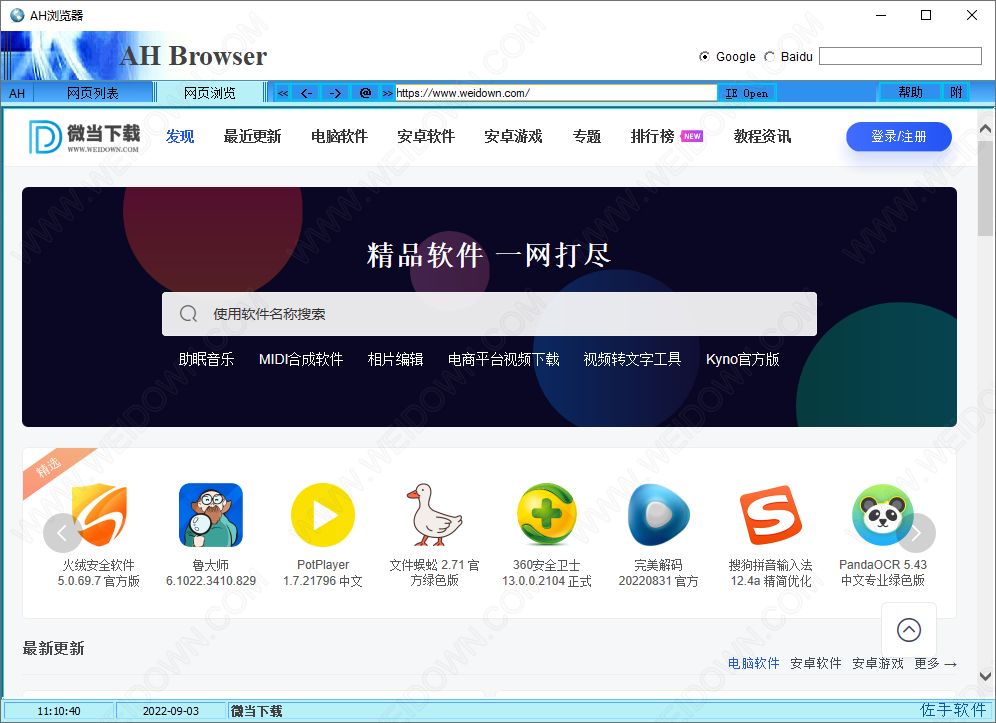Image resolution: width=996 pixels, height=723 pixels.
Task: Click the '<<' first-page toolbar button
Action: (283, 93)
